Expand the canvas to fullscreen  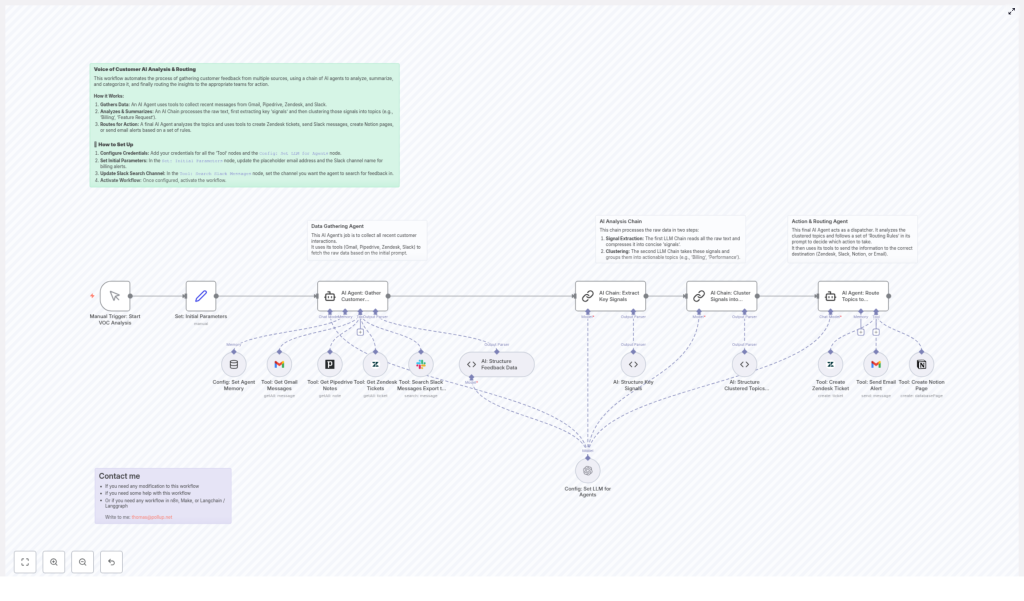coord(1012,12)
